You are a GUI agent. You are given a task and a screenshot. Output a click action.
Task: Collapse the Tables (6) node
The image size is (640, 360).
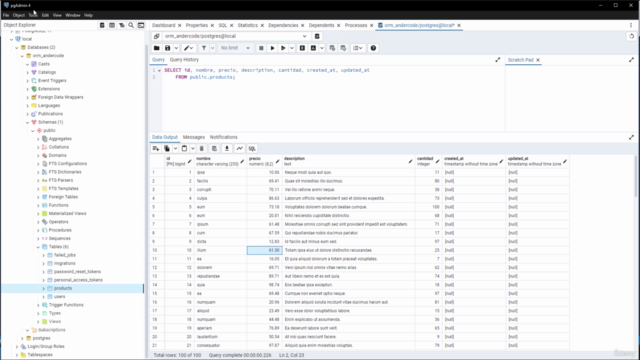(x=38, y=247)
